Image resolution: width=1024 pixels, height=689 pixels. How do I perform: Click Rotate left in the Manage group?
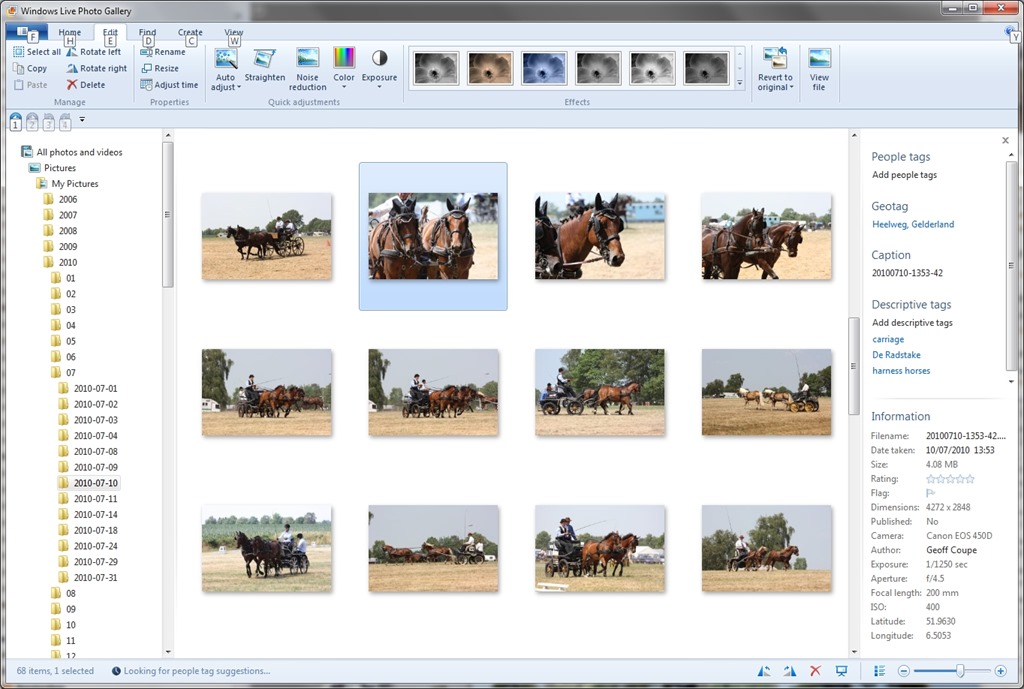point(93,52)
